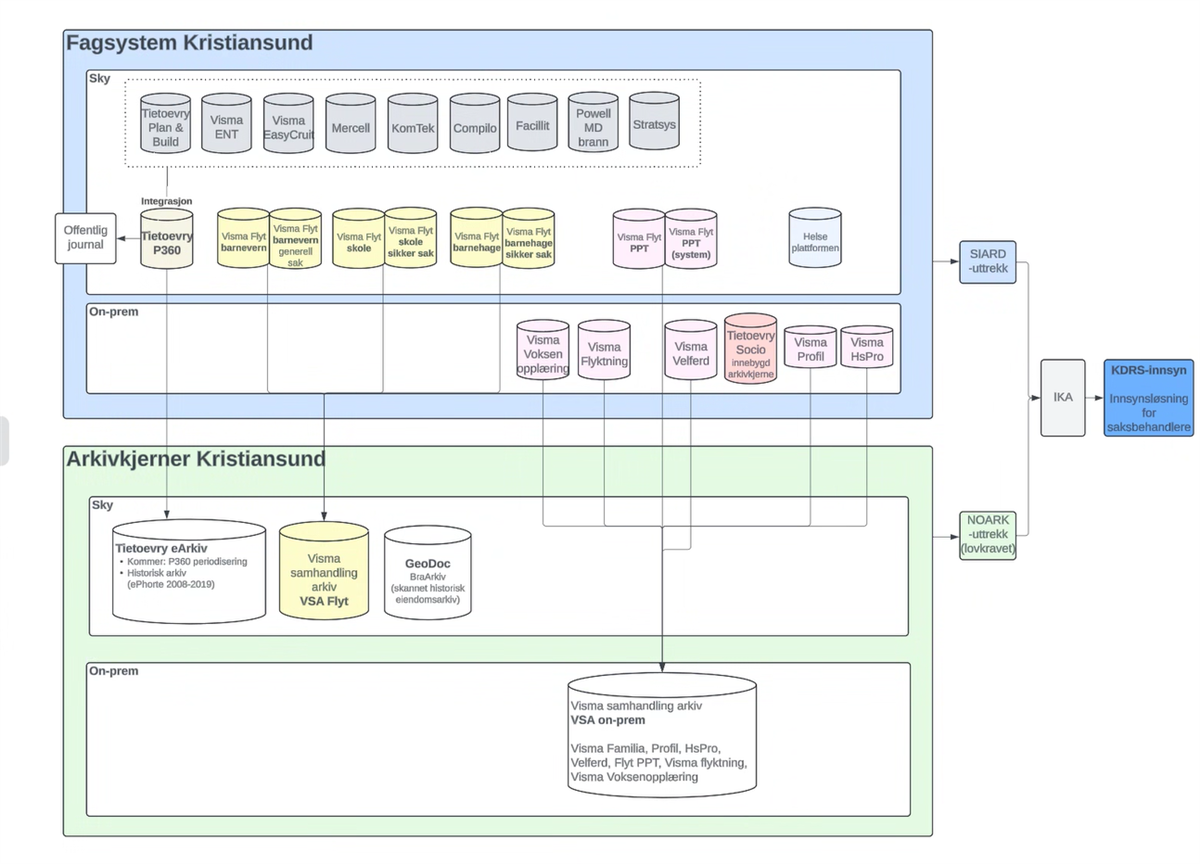Select the Facillit cylinder
Viewport: 1200px width, 864px height.
(532, 124)
